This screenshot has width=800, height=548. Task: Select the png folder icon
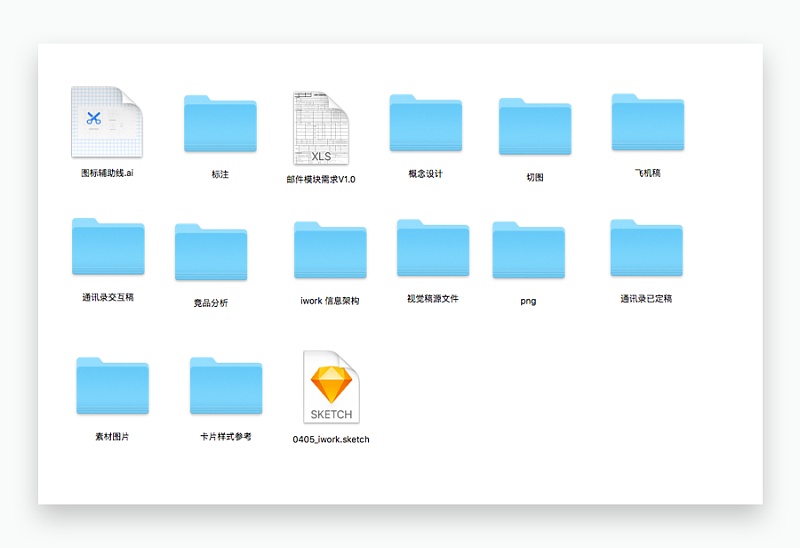[x=528, y=250]
